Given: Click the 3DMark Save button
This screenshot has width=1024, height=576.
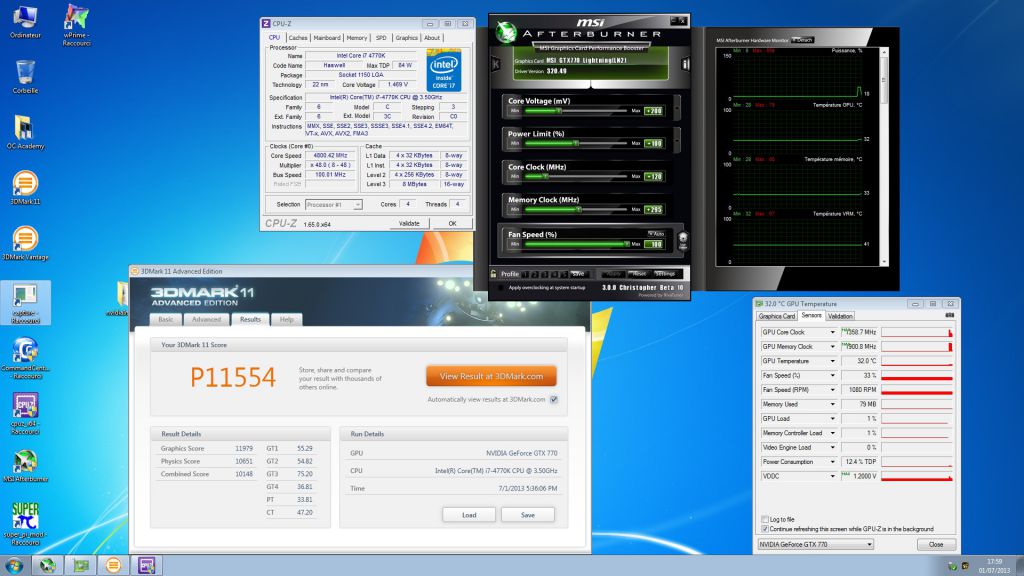Looking at the screenshot, I should pyautogui.click(x=528, y=515).
